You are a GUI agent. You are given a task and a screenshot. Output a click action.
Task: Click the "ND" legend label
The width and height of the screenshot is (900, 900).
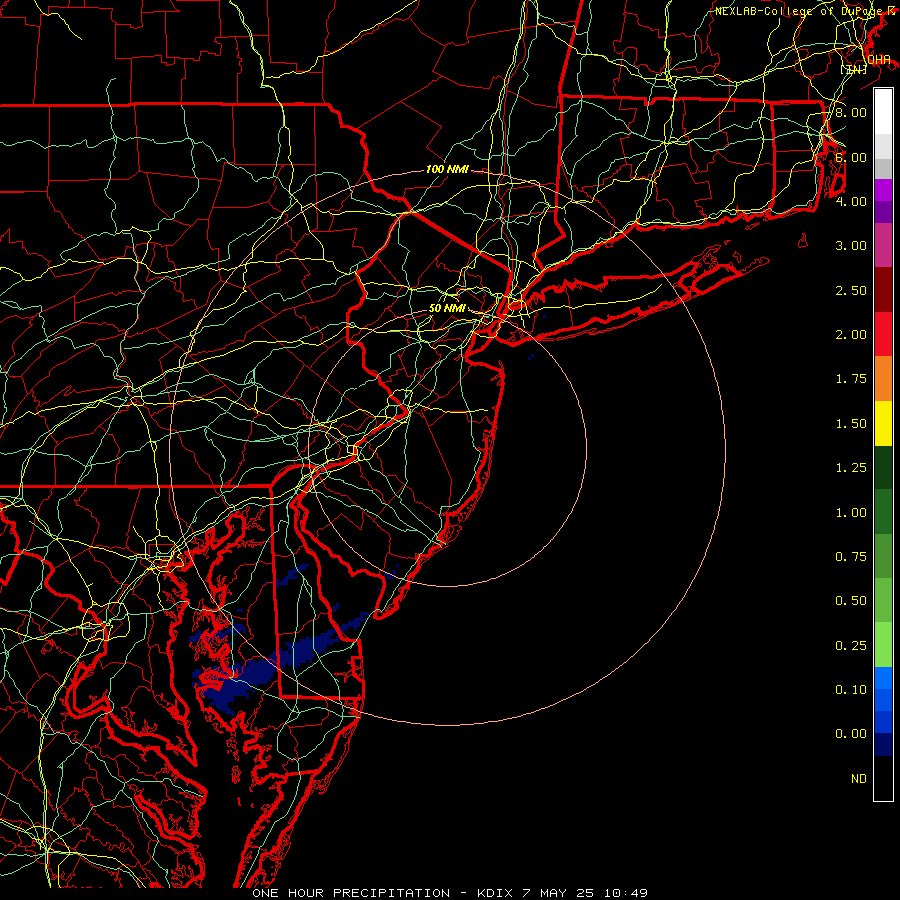pyautogui.click(x=859, y=779)
